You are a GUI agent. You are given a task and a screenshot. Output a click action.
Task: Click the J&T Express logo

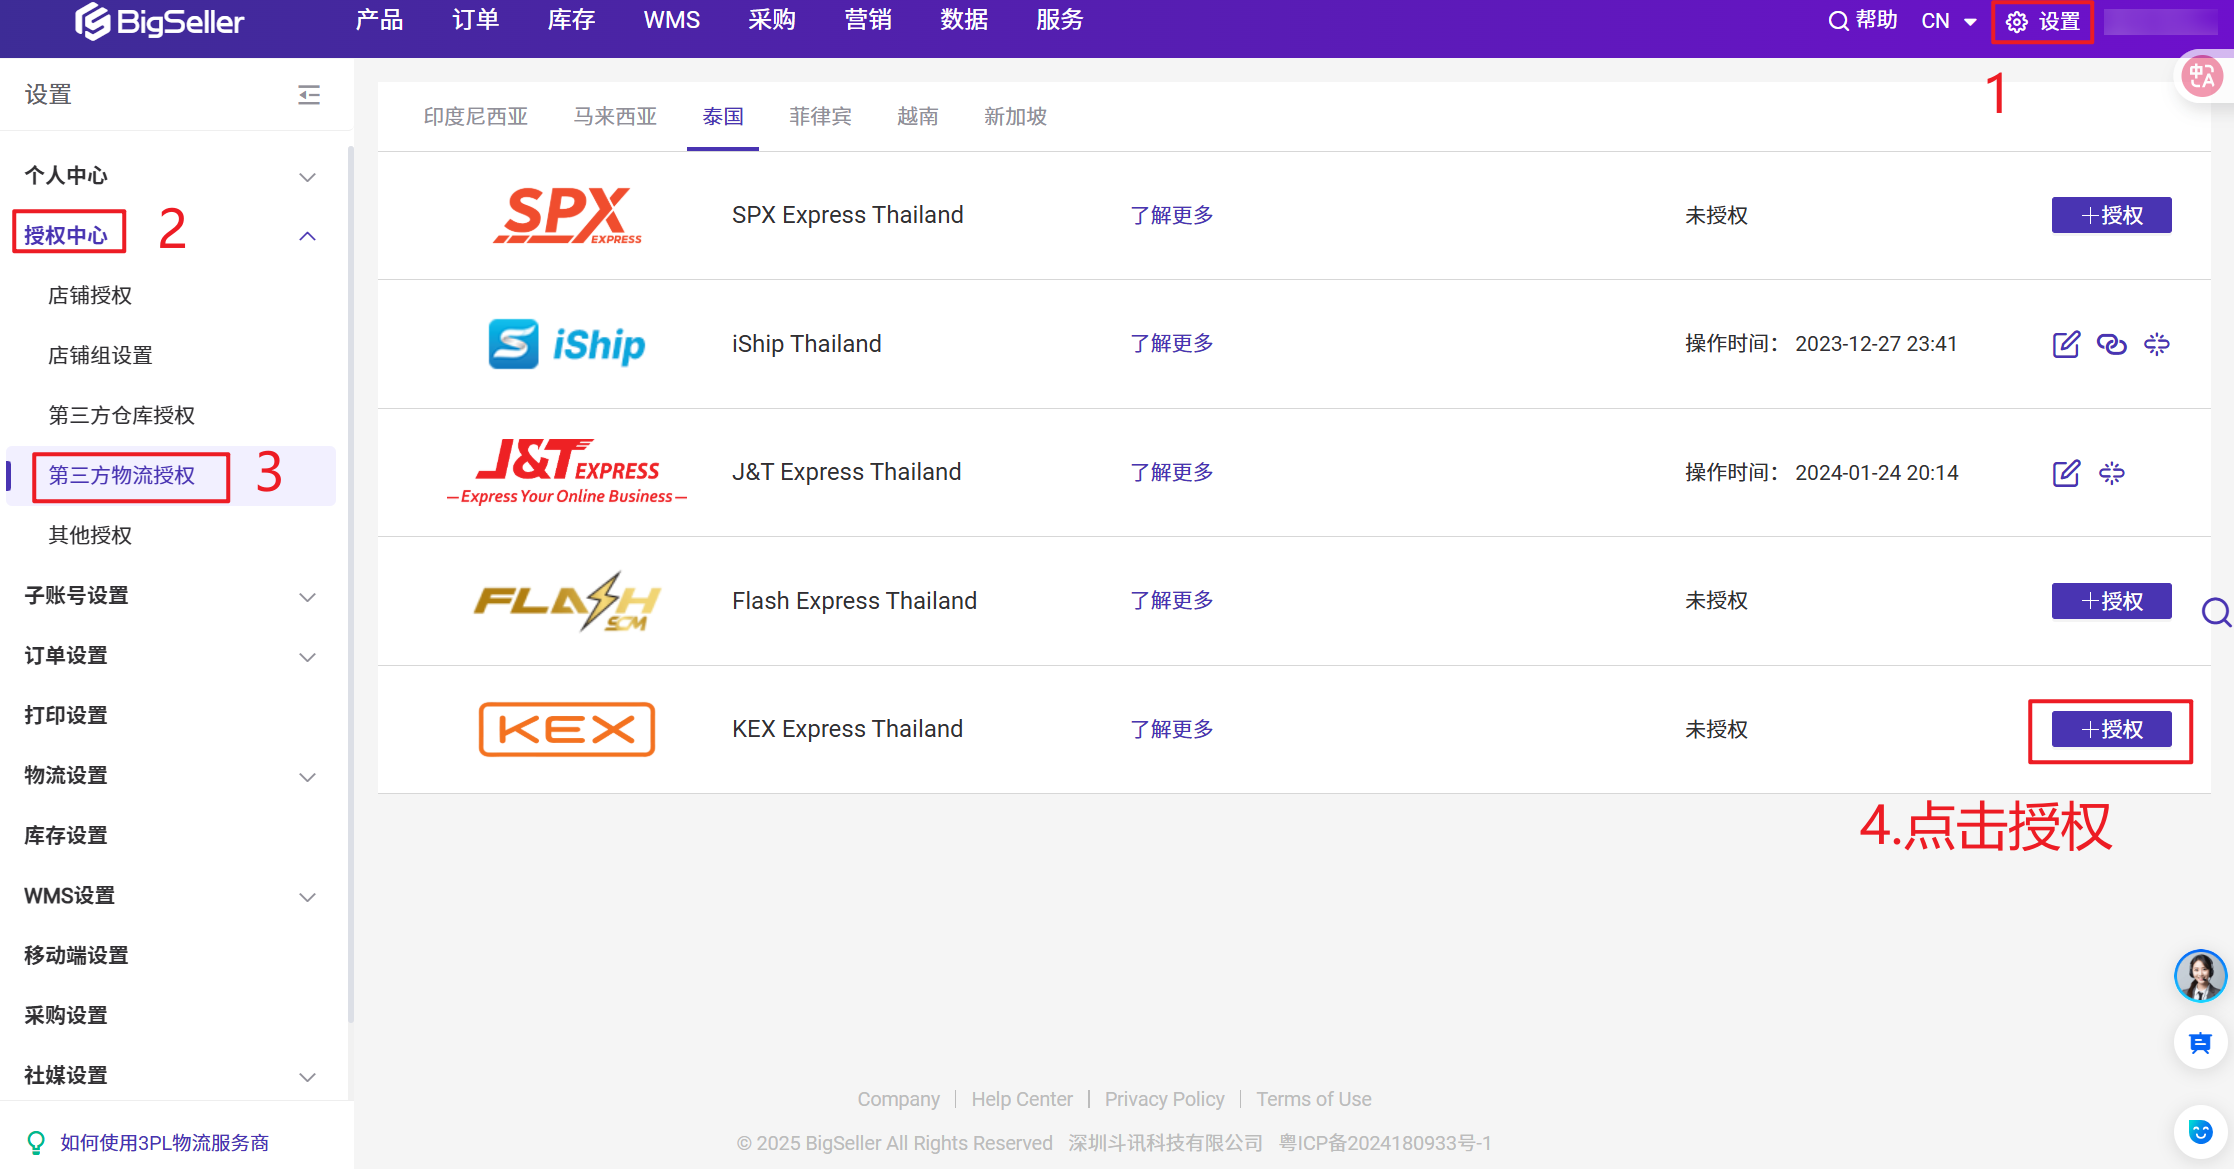567,472
